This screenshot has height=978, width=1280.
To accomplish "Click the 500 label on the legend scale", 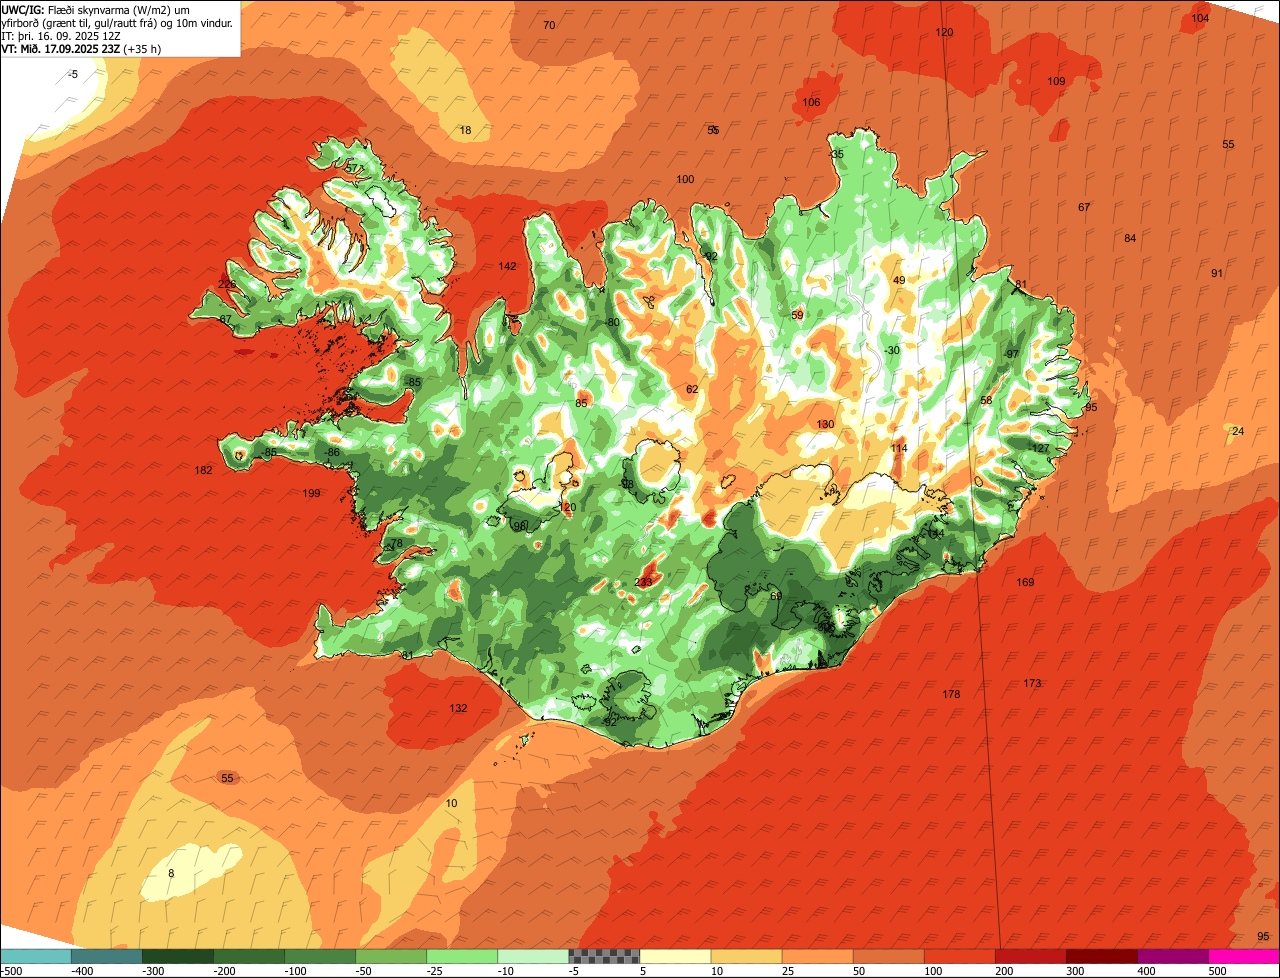I will [1216, 970].
